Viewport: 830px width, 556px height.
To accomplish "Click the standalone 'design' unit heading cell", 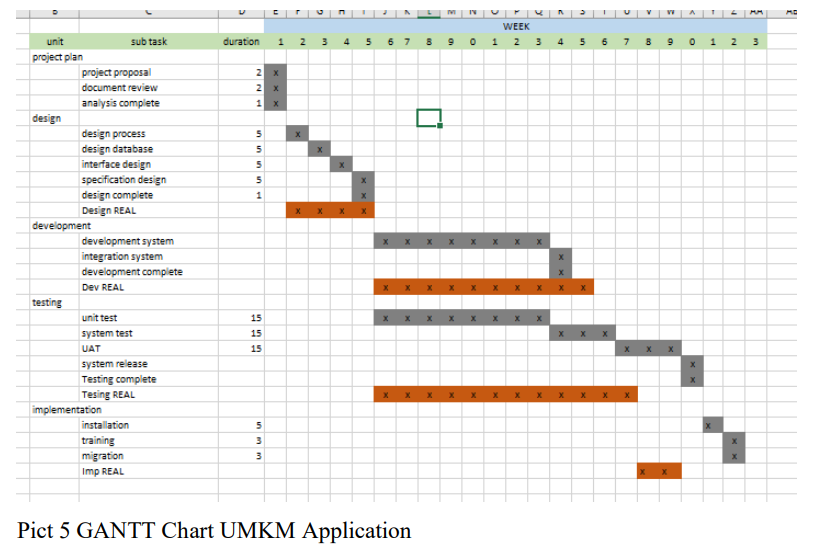I will point(55,118).
